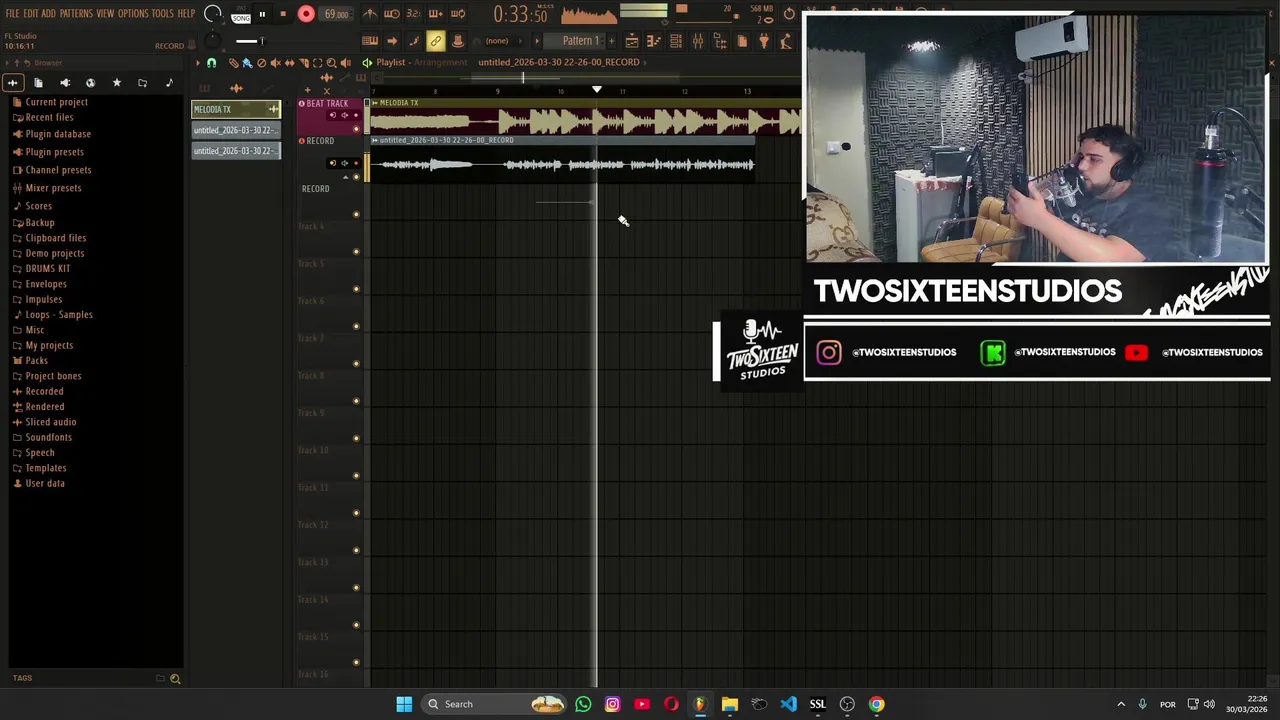Select the Mute tool in playlist
The image size is (1280, 720).
tap(275, 63)
